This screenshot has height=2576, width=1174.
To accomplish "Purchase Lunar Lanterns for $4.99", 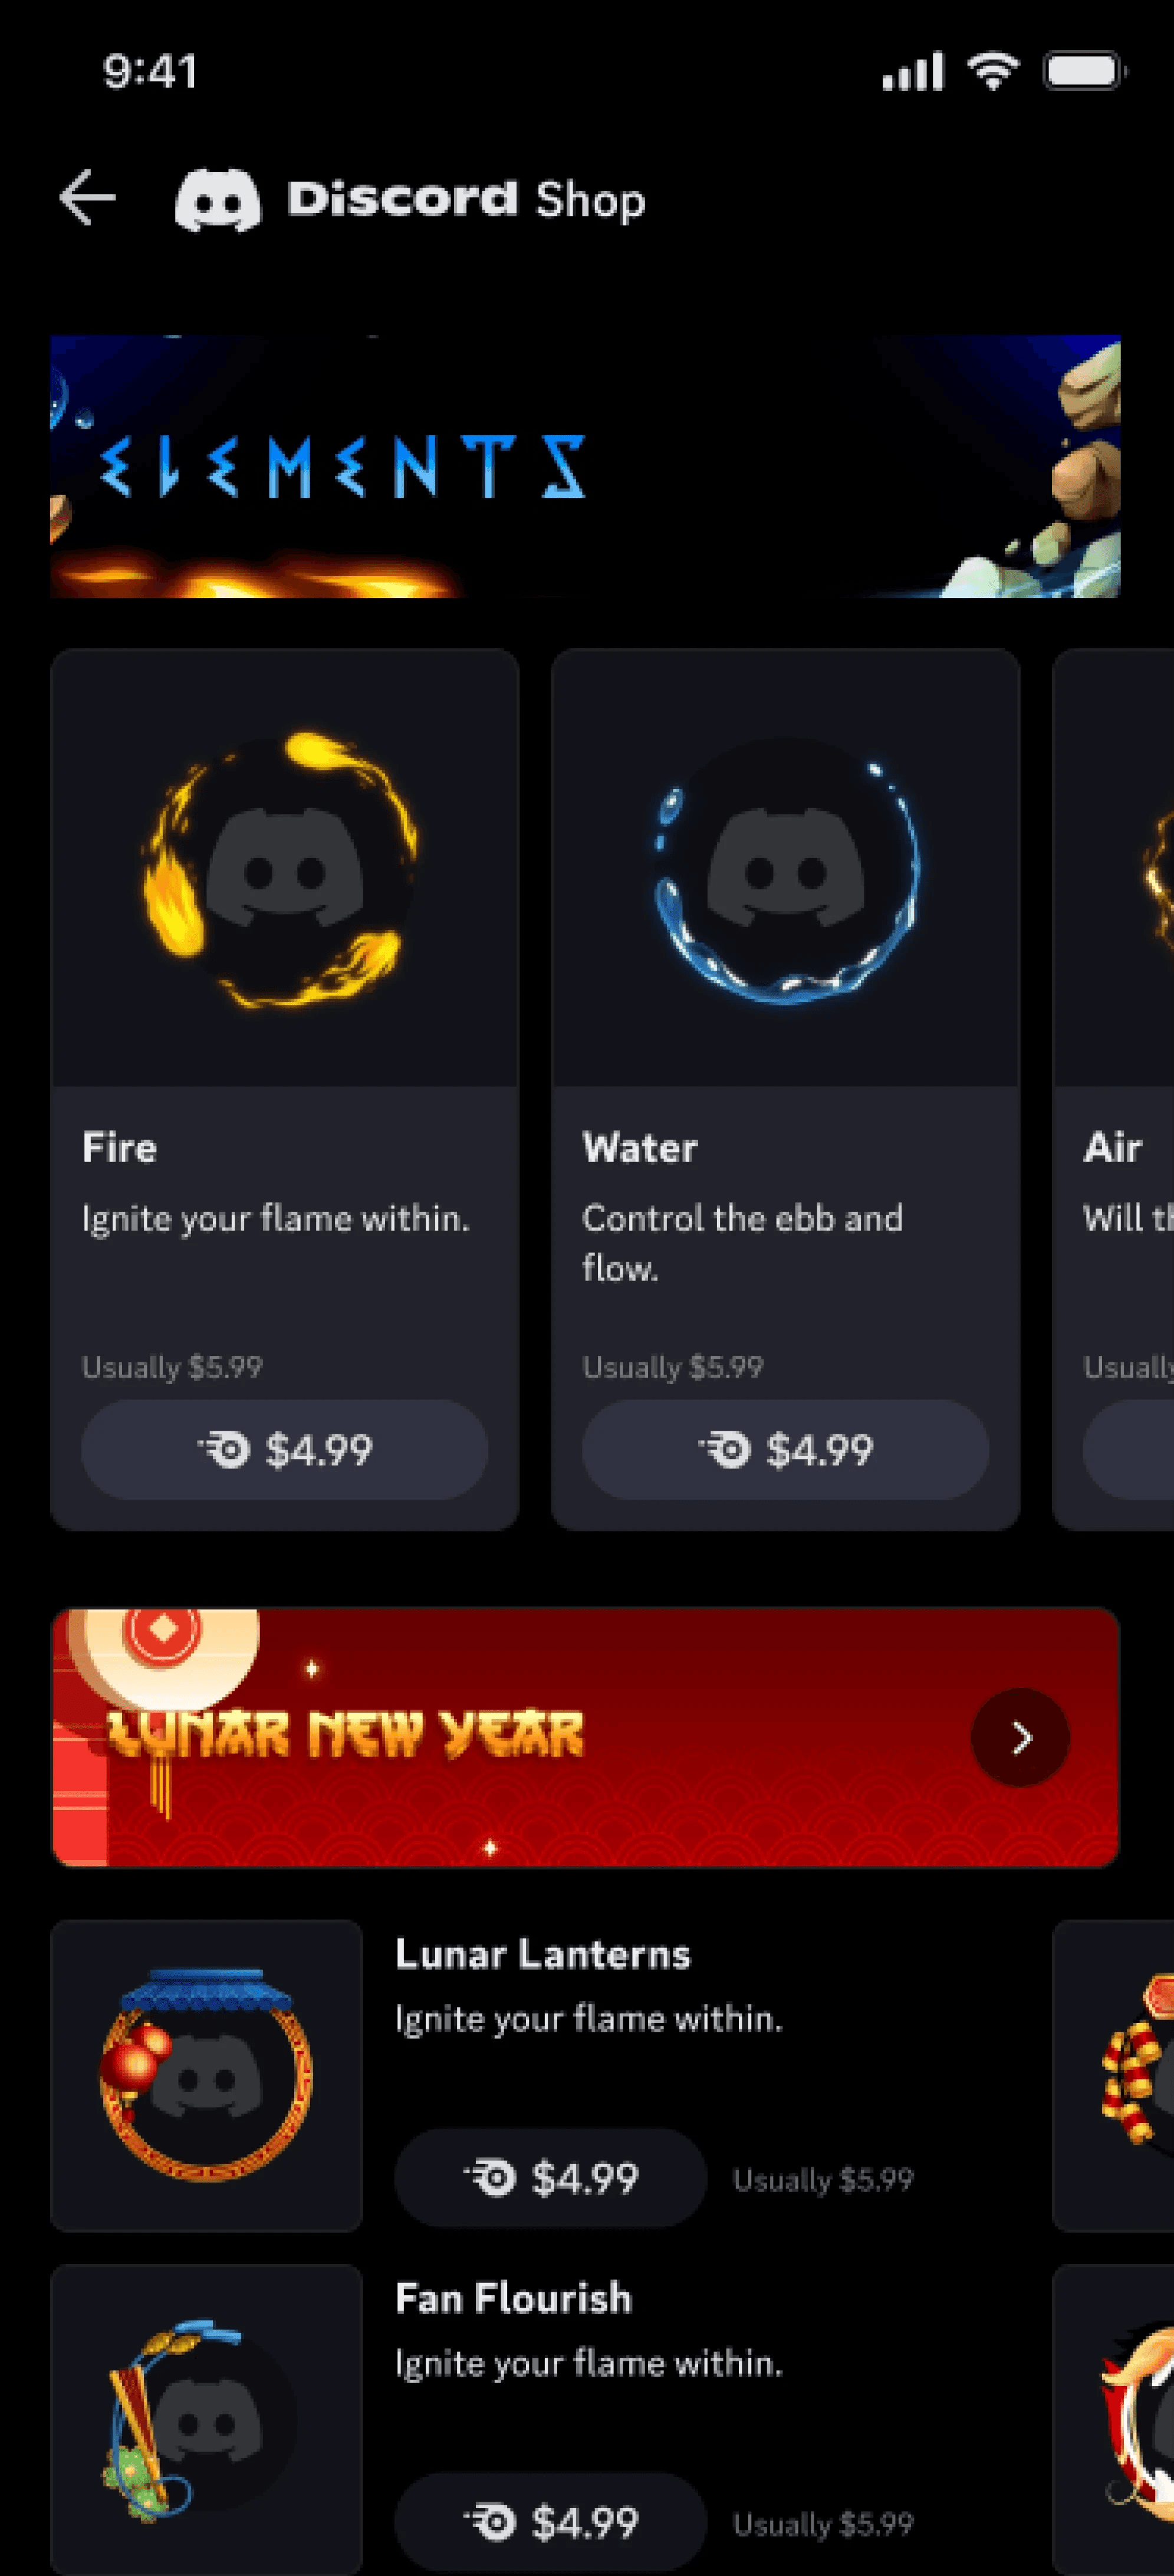I will 551,2177.
